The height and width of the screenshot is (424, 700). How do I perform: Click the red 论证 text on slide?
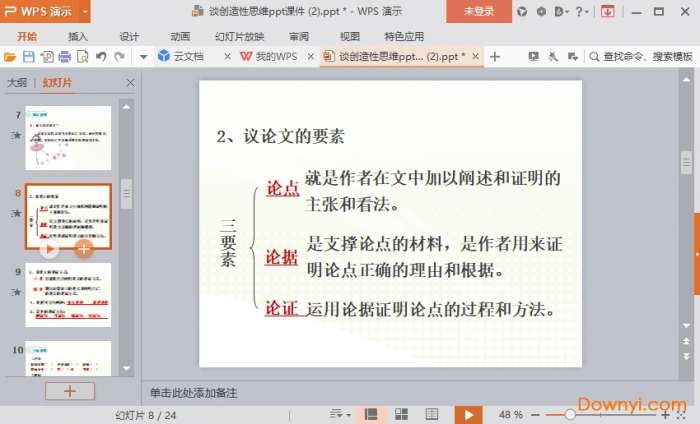tap(281, 308)
